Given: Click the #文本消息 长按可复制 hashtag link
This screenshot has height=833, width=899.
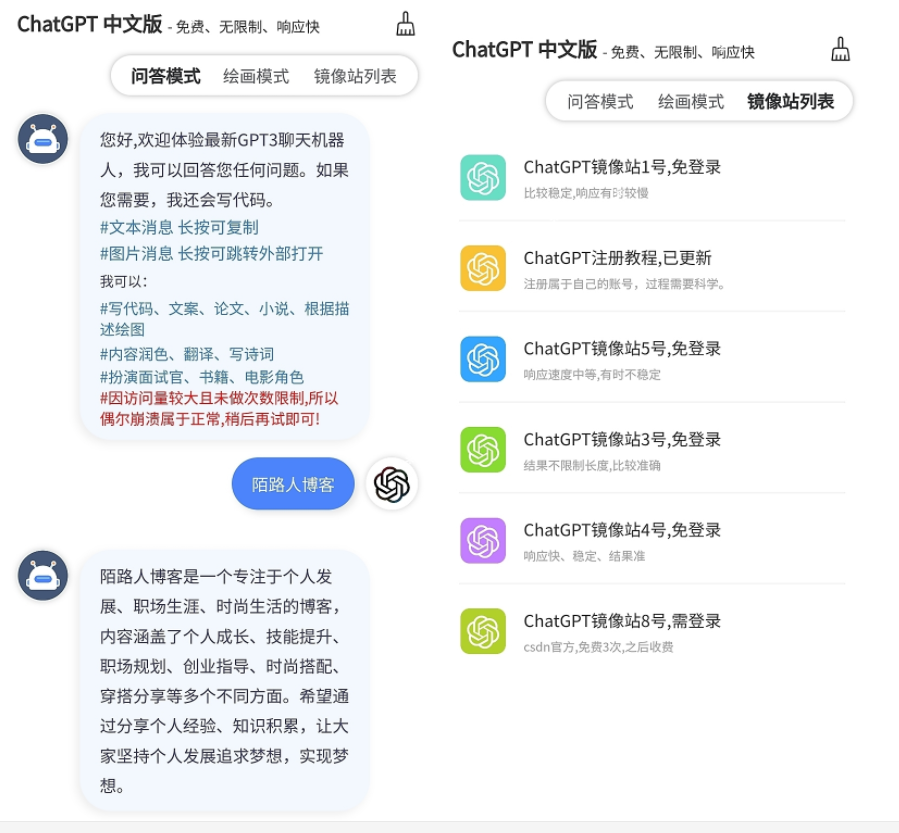Looking at the screenshot, I should (x=179, y=227).
